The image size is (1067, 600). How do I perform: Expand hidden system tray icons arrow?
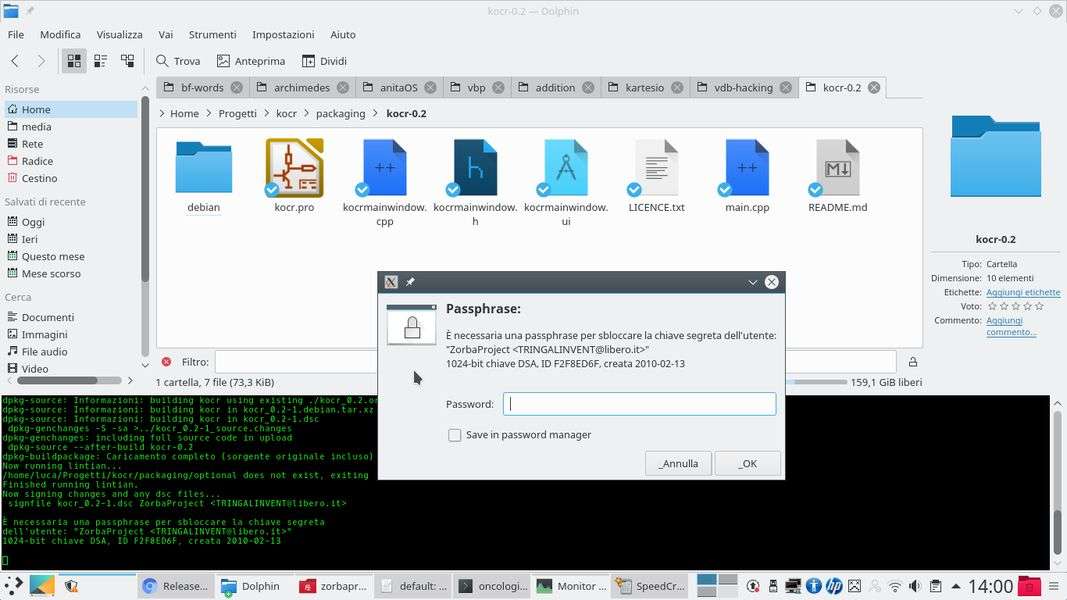(954, 586)
